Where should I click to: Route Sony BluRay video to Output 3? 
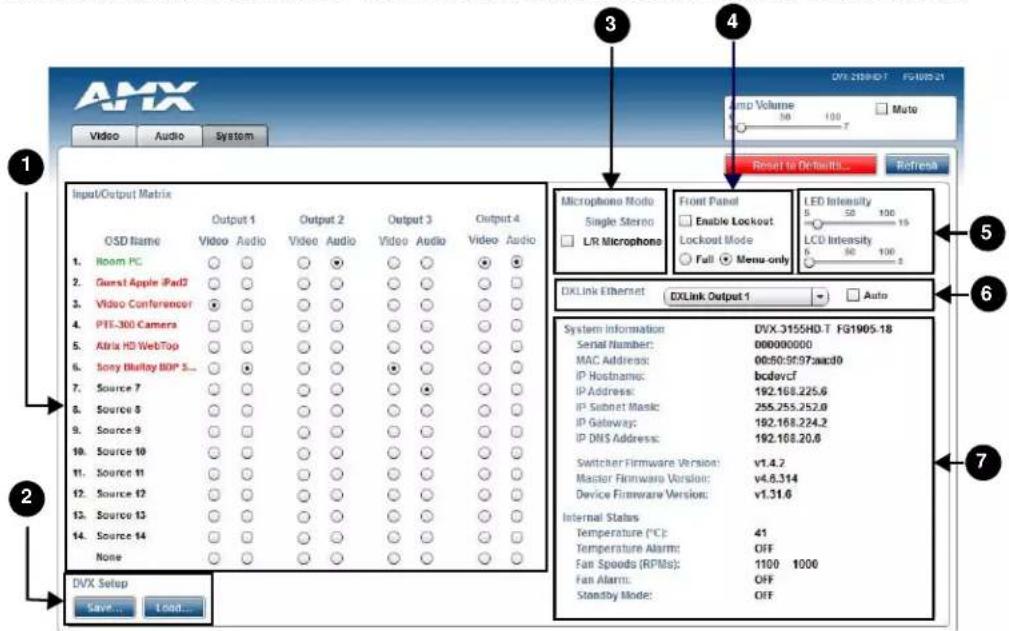pyautogui.click(x=393, y=369)
